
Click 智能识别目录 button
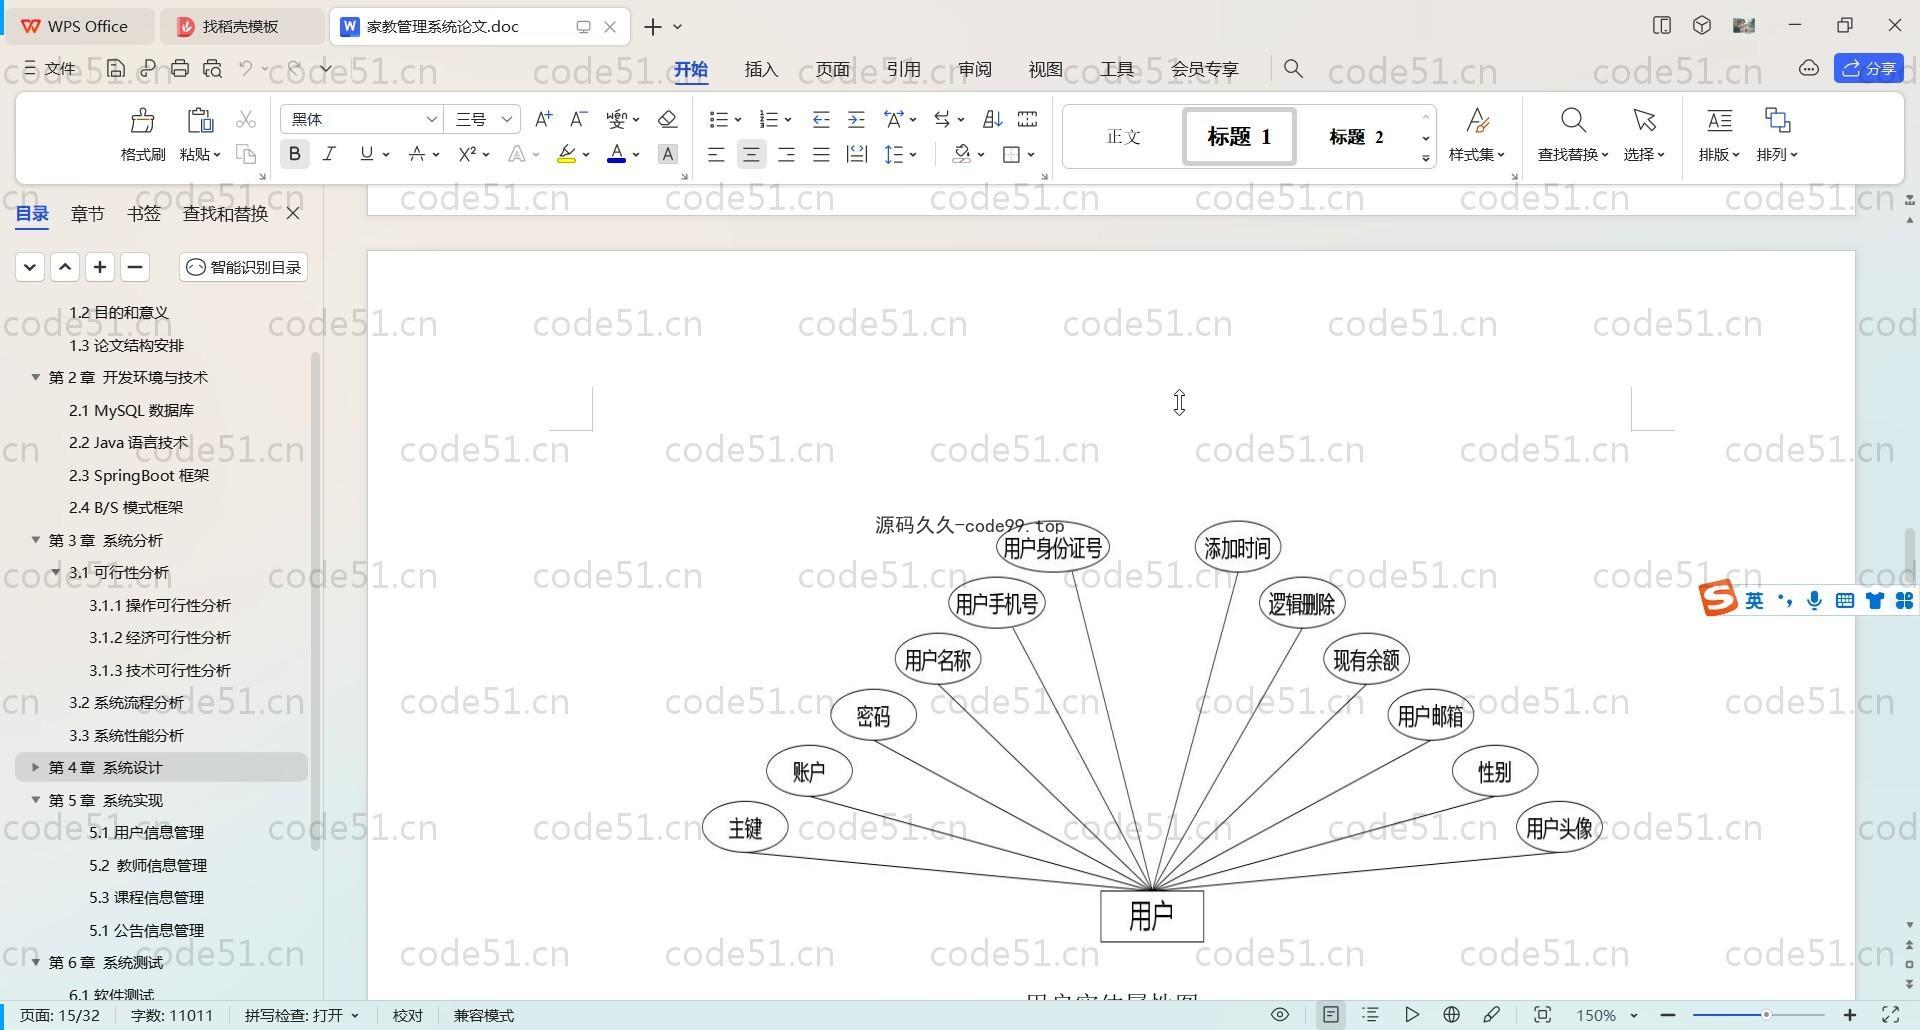[244, 267]
